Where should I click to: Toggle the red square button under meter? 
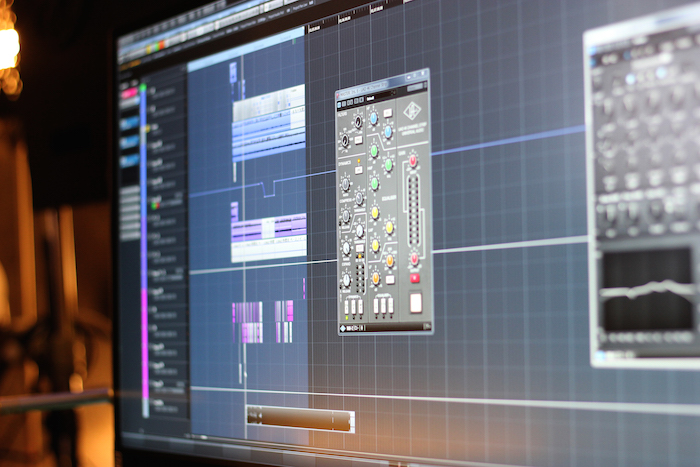coord(415,278)
